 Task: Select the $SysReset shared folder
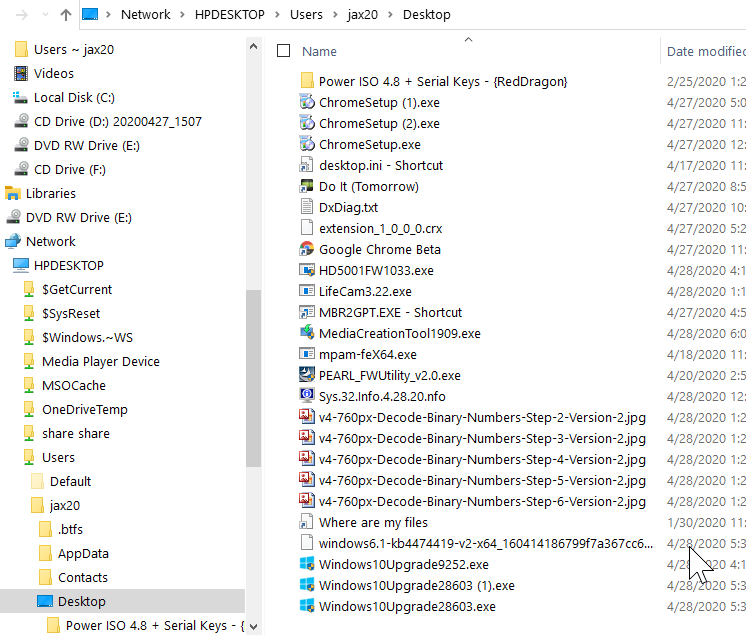pos(71,313)
